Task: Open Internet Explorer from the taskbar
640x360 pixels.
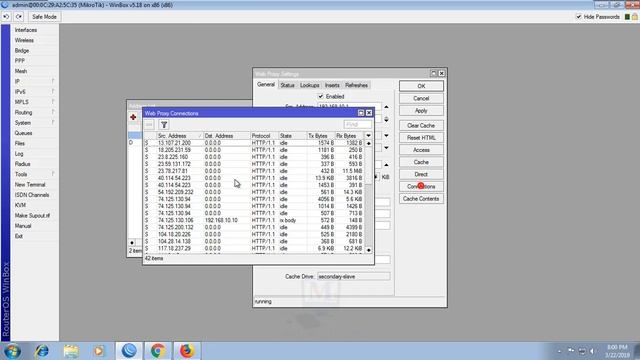Action: click(42, 351)
